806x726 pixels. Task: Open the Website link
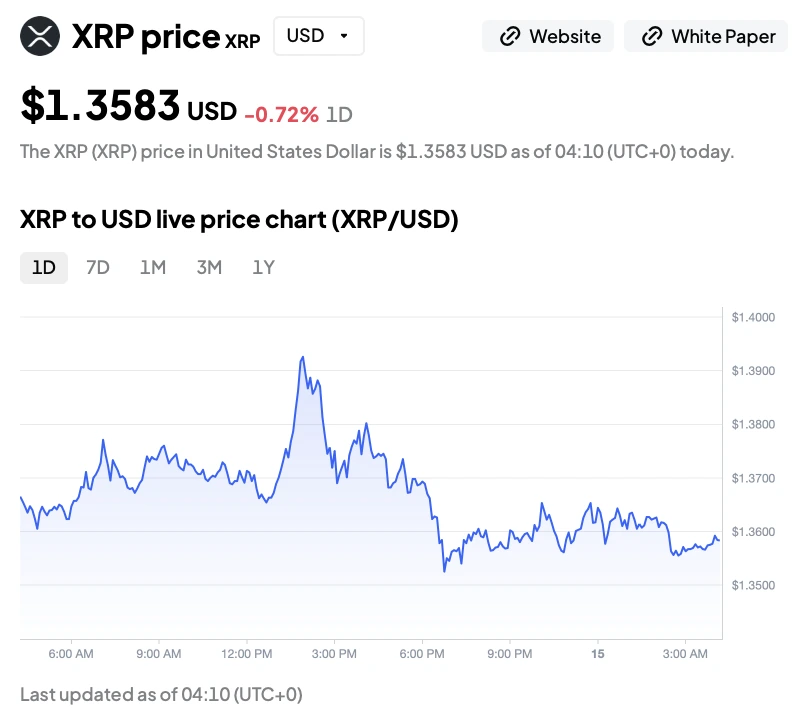point(548,37)
